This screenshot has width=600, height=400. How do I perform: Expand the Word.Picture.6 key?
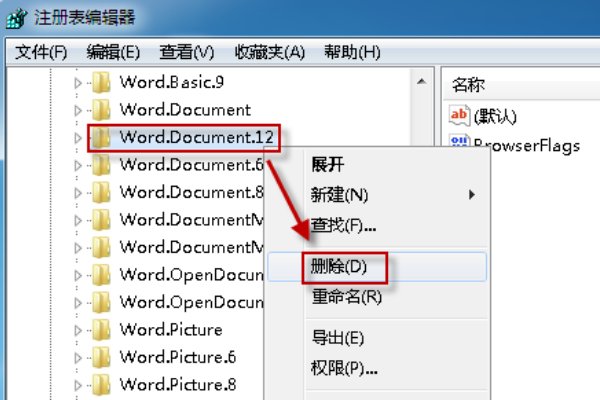click(x=78, y=358)
